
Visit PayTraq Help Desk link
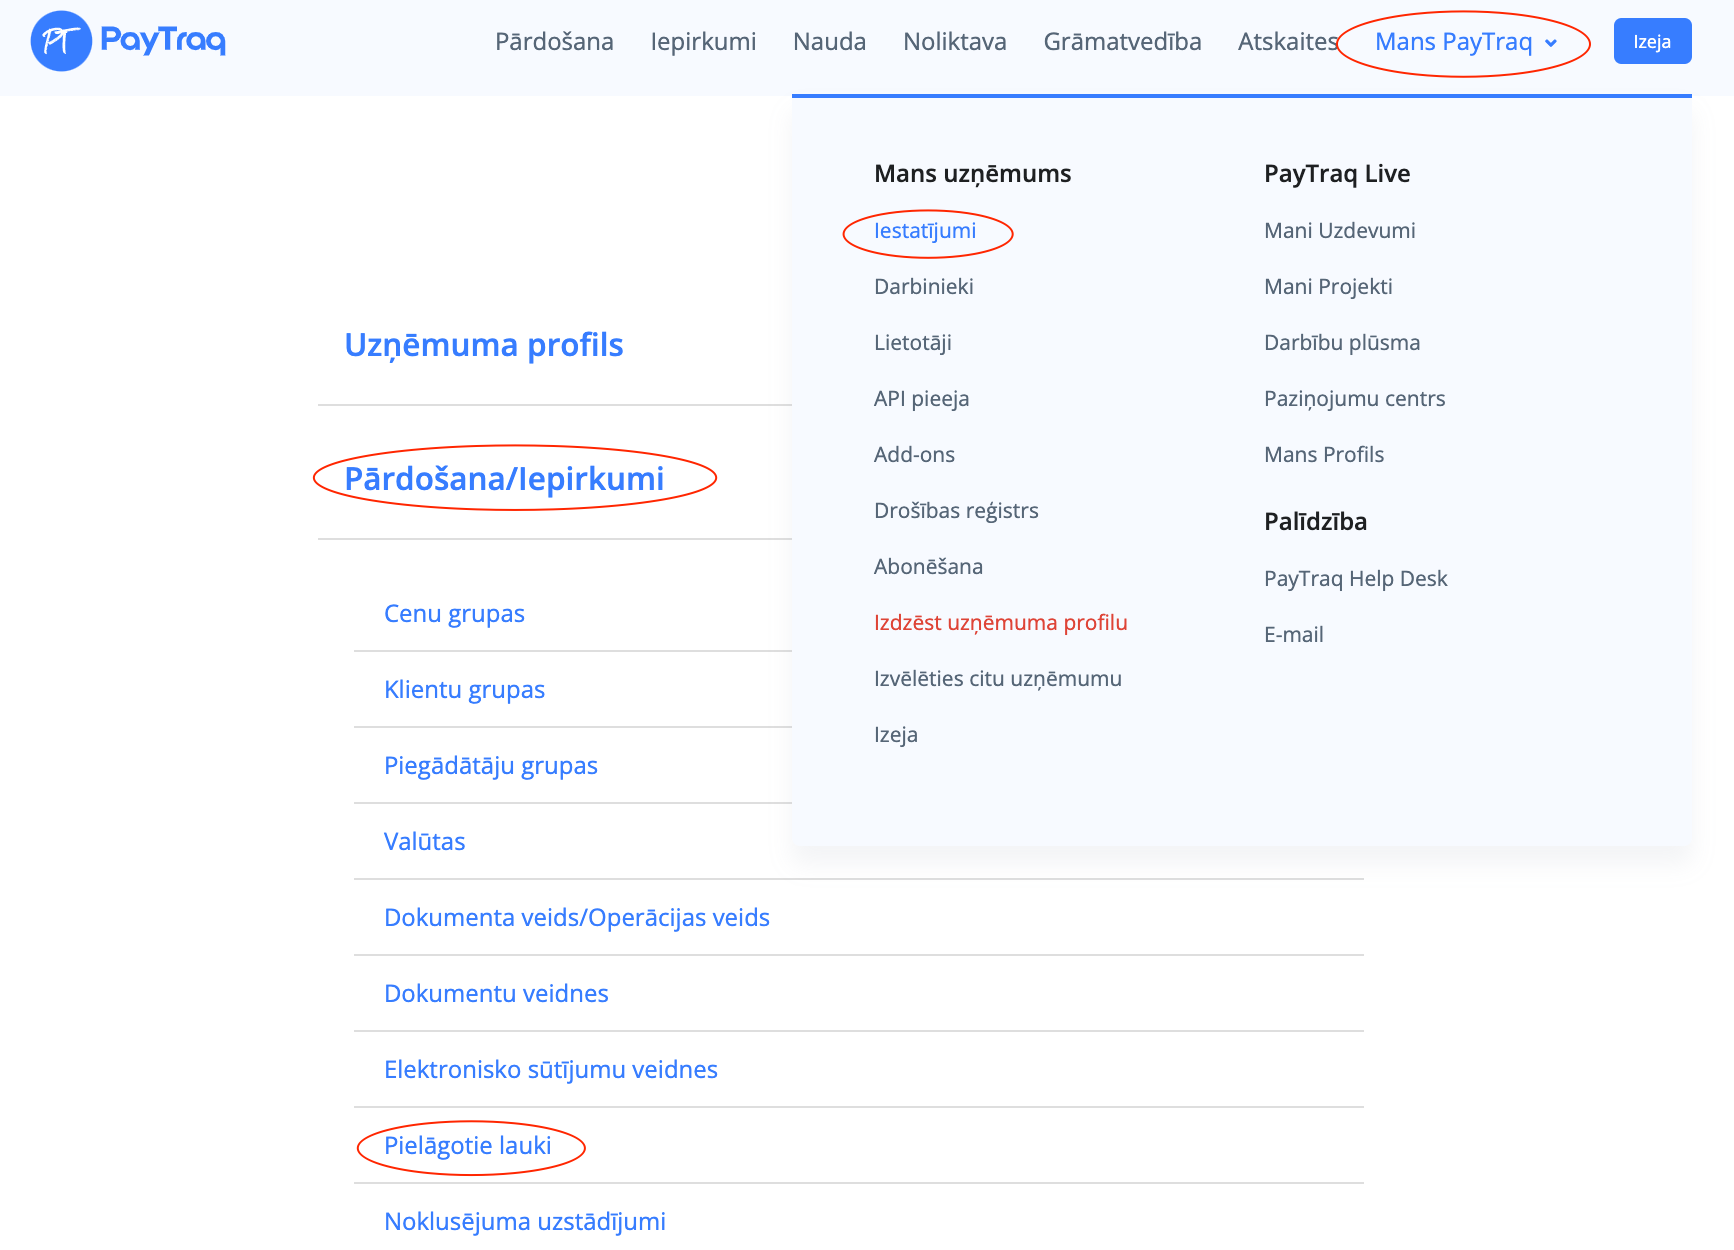tap(1355, 579)
